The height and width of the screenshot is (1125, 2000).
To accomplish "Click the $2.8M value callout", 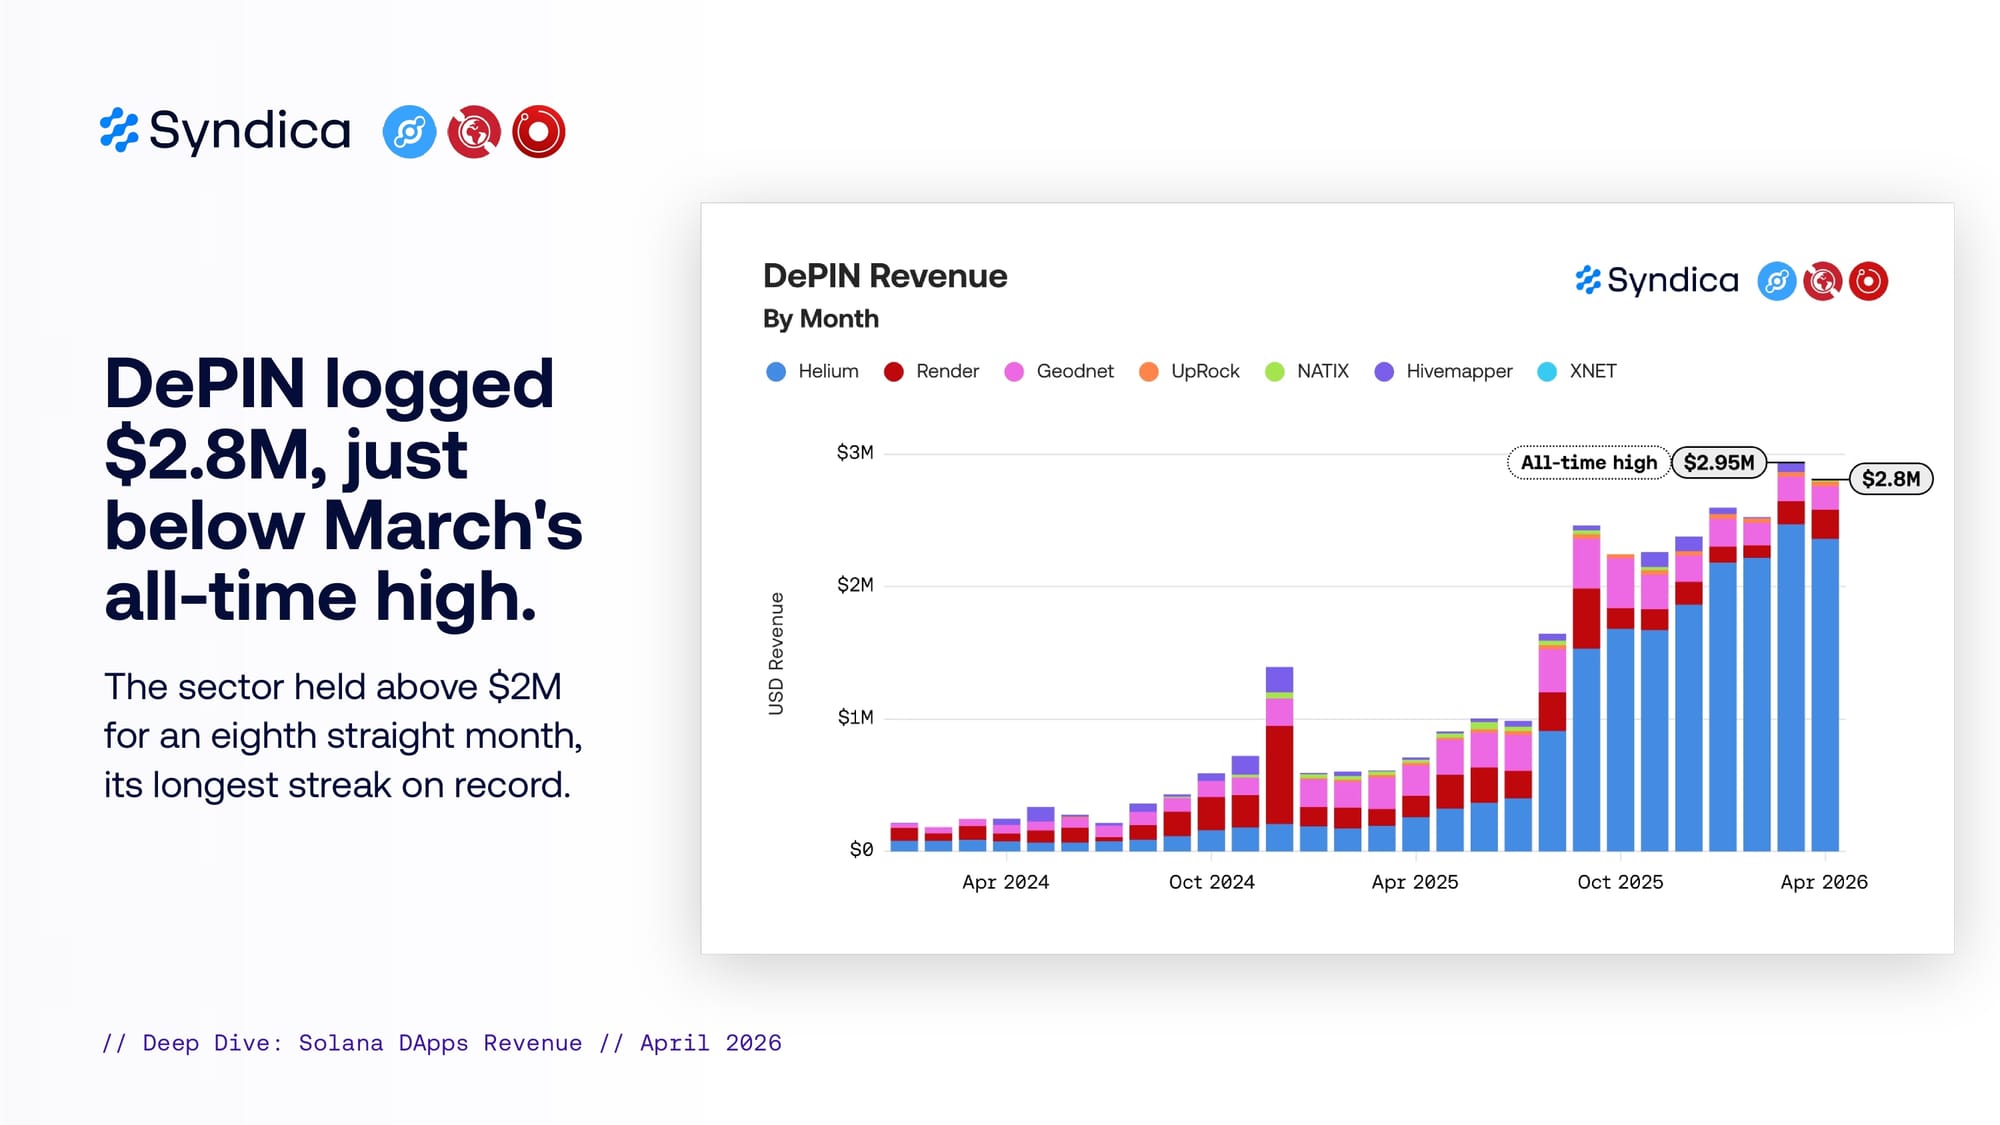I will [x=1891, y=479].
